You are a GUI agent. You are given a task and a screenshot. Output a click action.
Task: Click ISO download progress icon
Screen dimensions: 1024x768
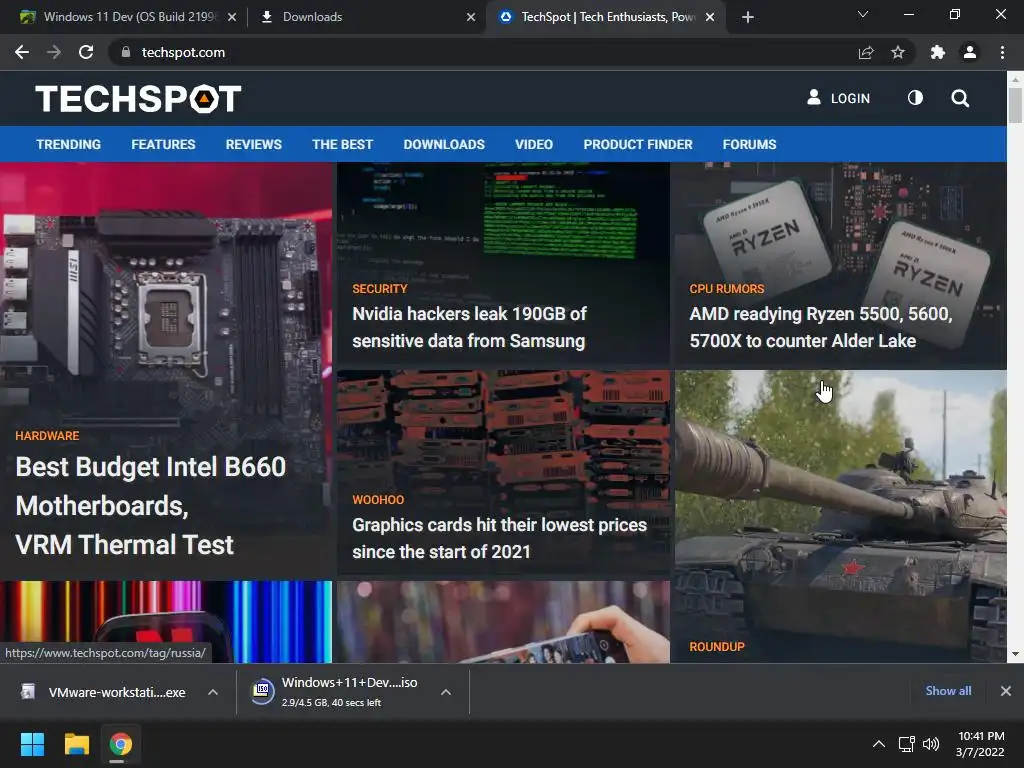click(262, 691)
